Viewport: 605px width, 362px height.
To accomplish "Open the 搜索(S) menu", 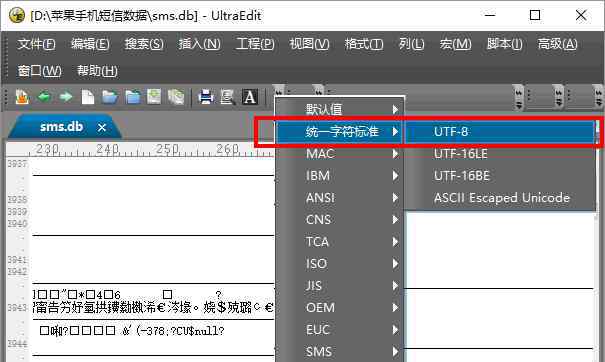I will pyautogui.click(x=144, y=44).
